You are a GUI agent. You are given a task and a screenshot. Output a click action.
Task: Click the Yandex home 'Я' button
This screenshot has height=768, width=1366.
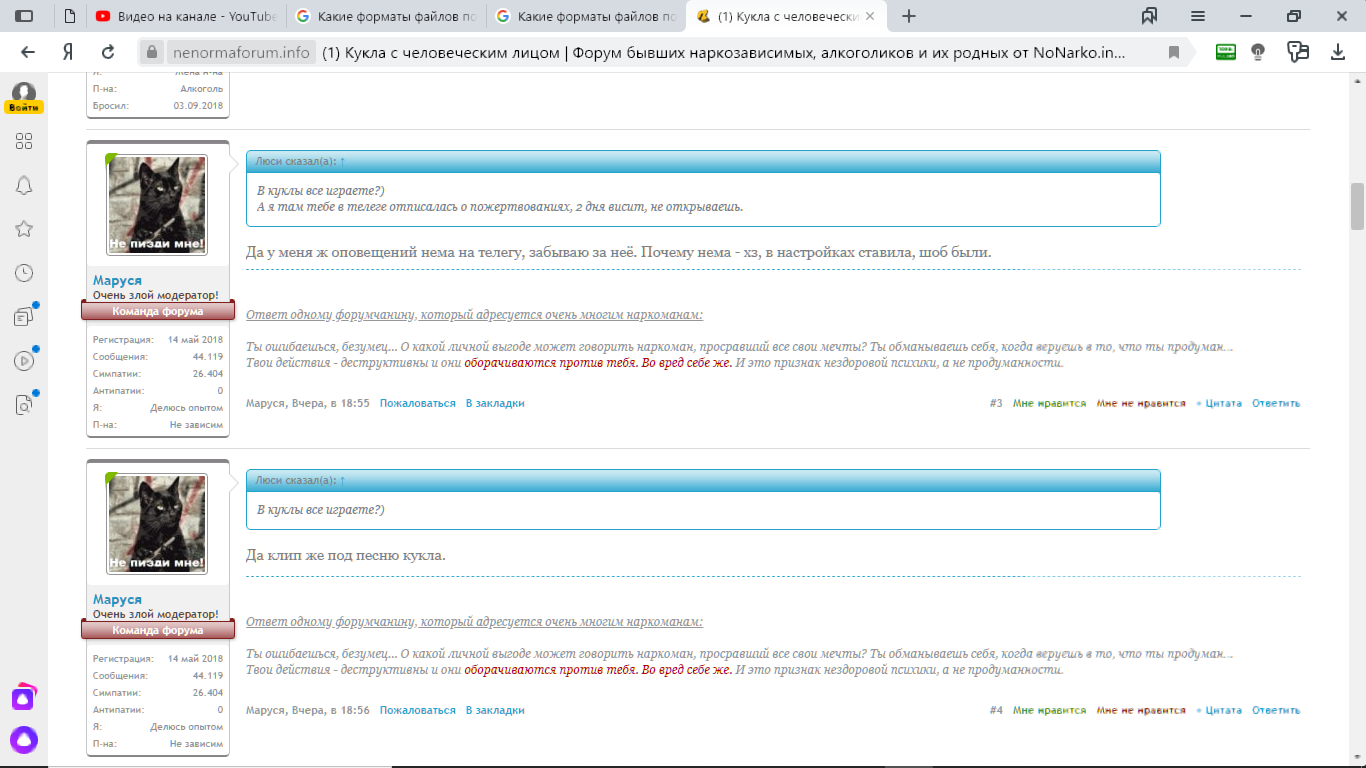click(x=68, y=52)
